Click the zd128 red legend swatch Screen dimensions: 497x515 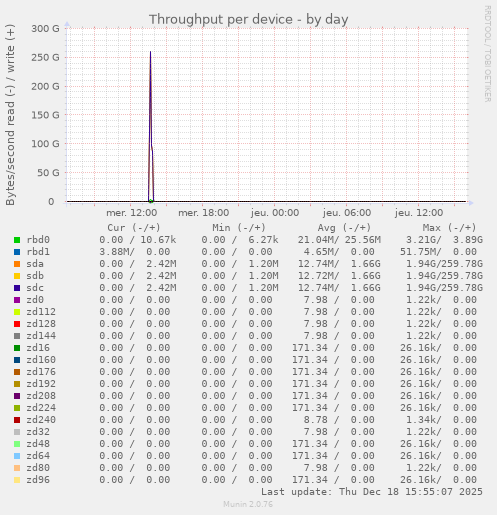pyautogui.click(x=17, y=324)
